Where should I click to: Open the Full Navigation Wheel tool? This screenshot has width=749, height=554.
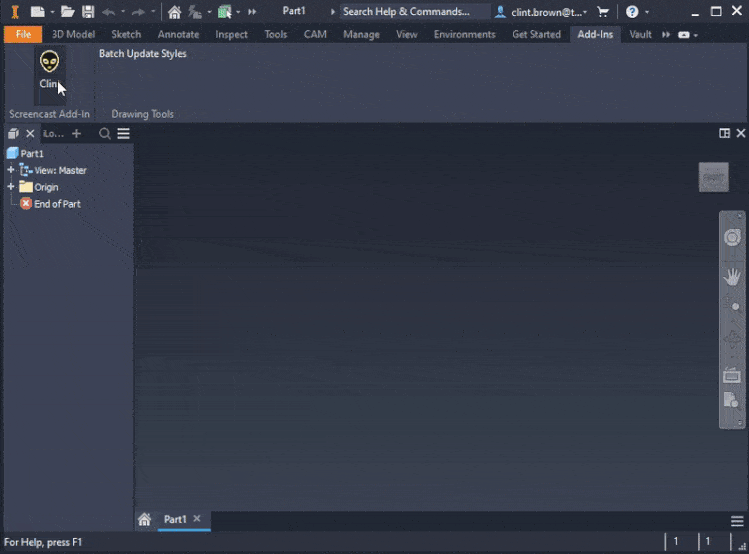pyautogui.click(x=732, y=238)
